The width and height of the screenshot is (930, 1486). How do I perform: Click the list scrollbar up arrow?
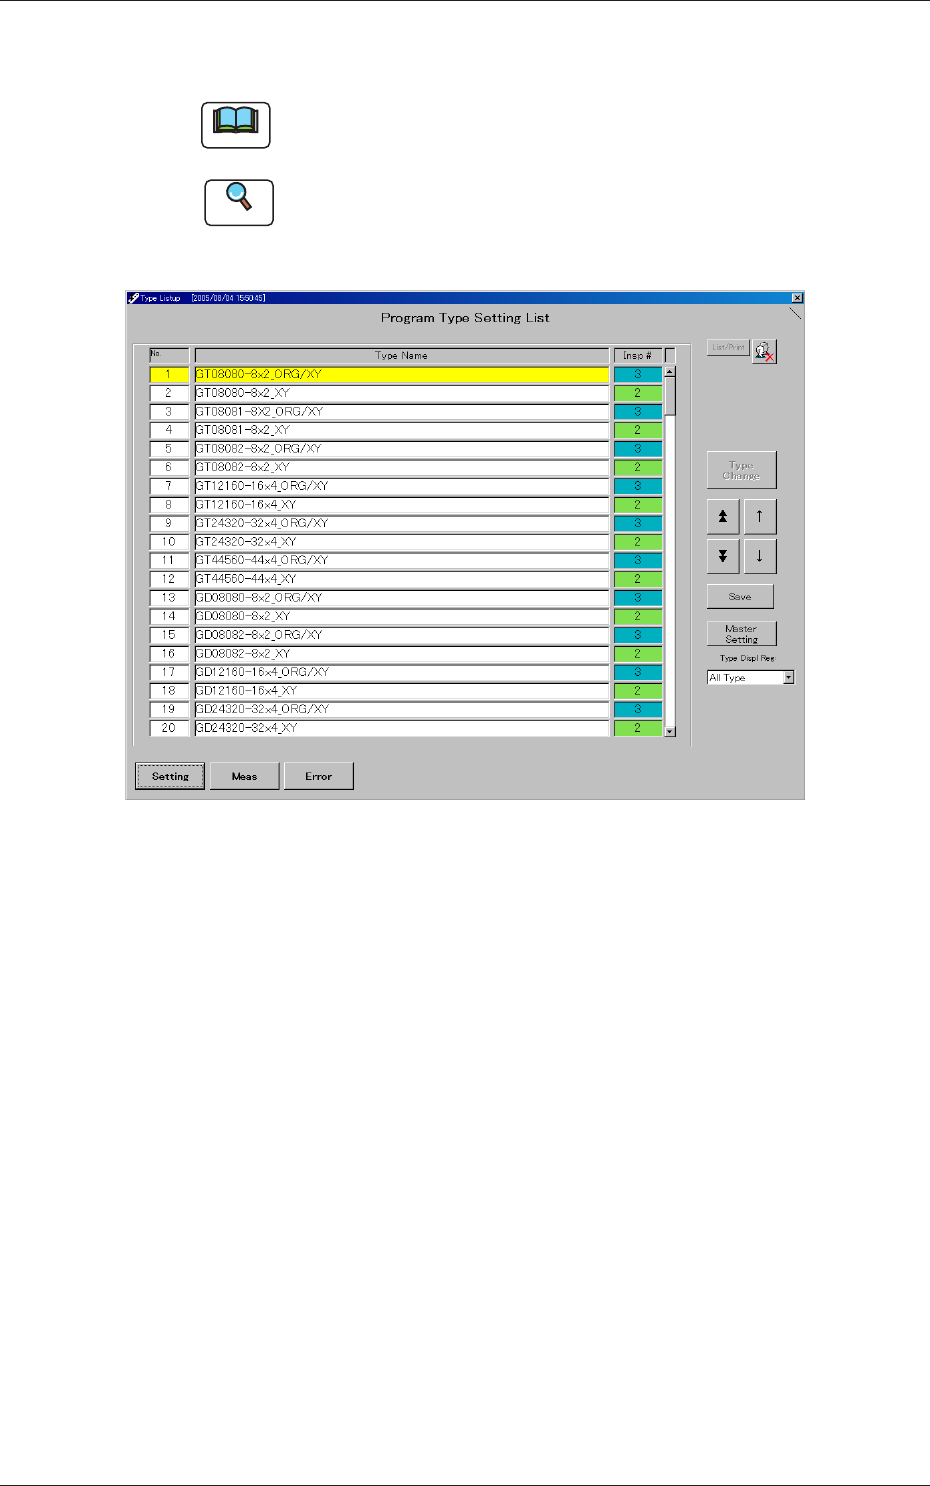point(670,372)
